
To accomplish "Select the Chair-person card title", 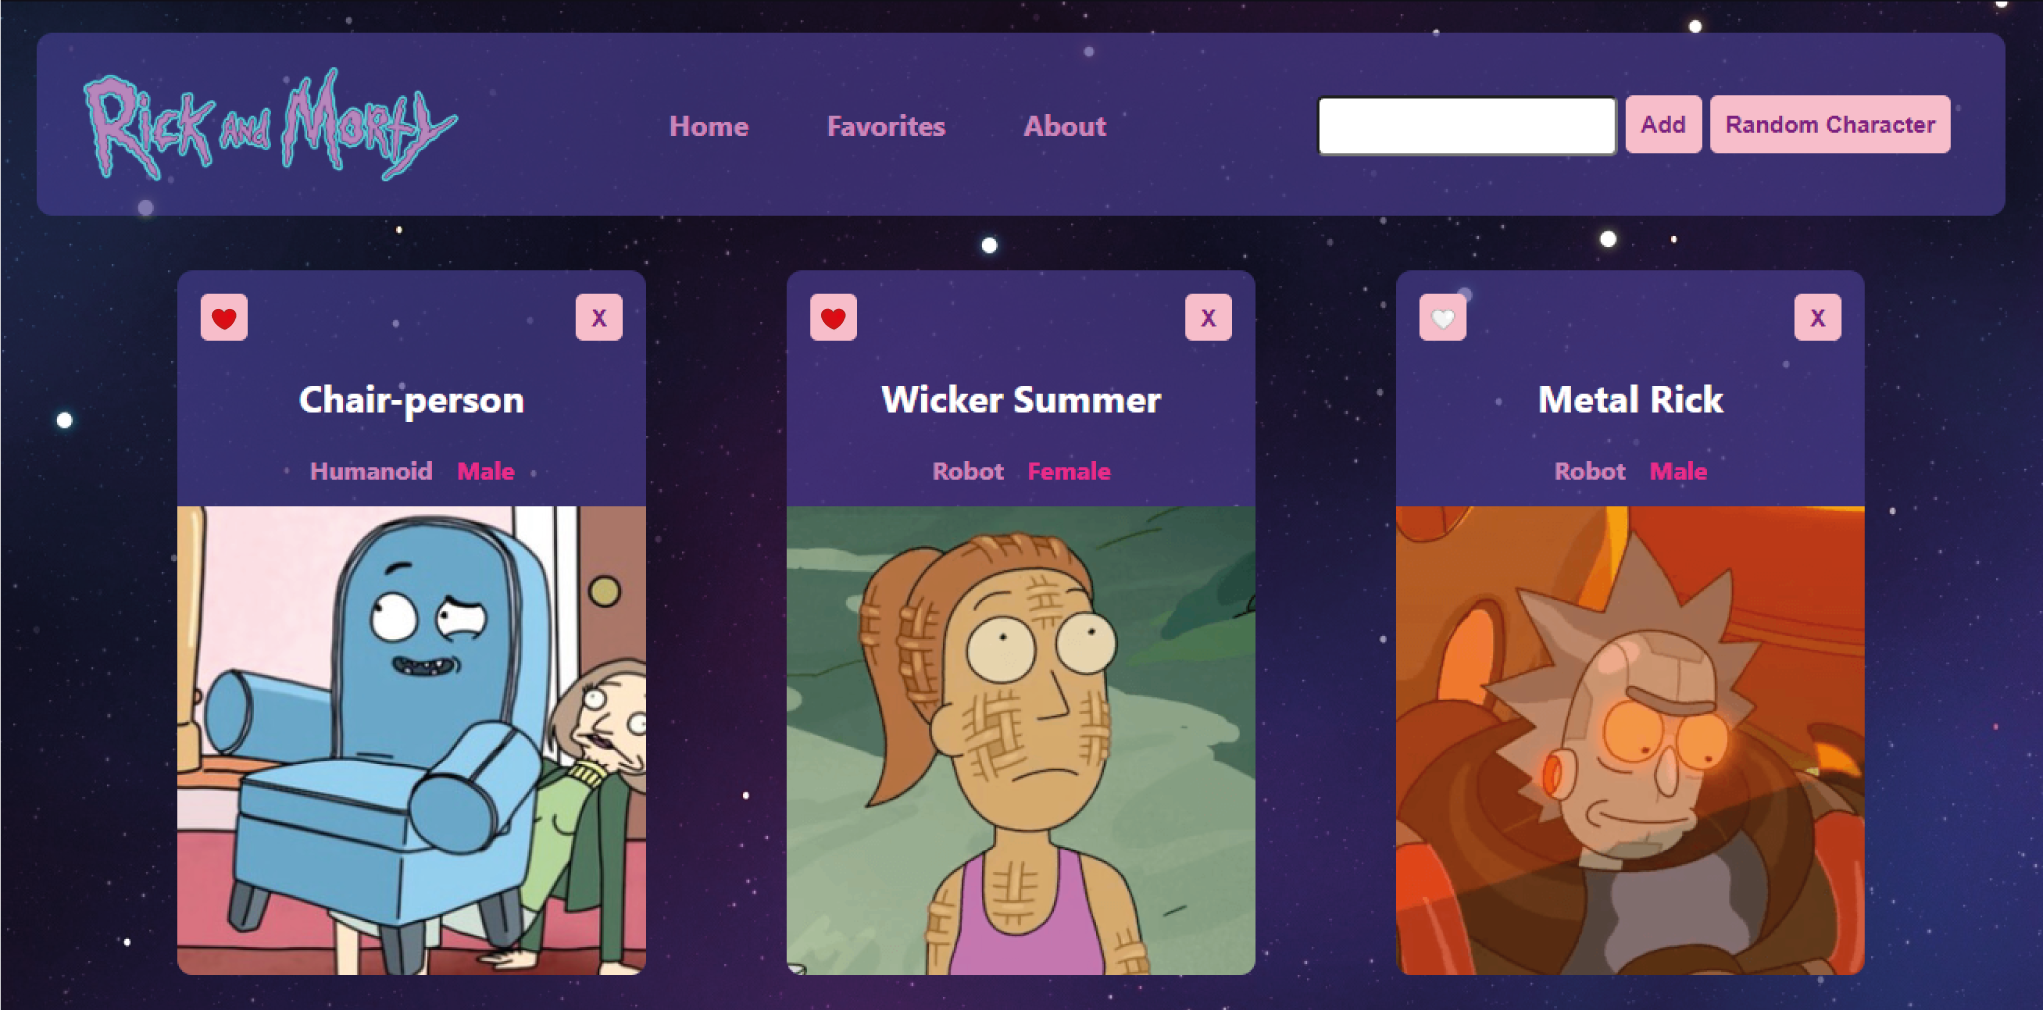I will point(411,400).
